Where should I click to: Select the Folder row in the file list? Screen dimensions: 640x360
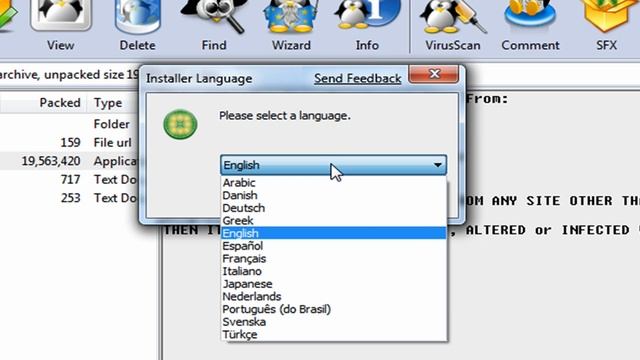[x=69, y=124]
